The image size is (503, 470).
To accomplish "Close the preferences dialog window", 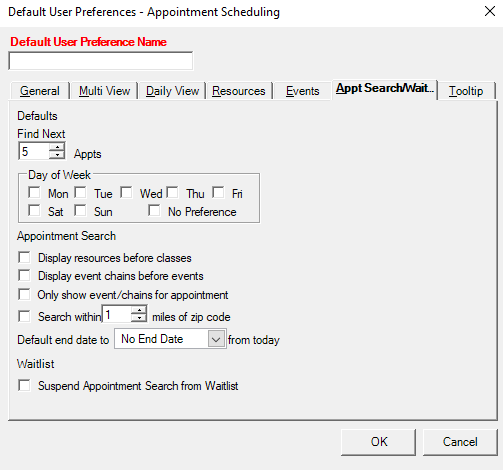I will coord(490,11).
